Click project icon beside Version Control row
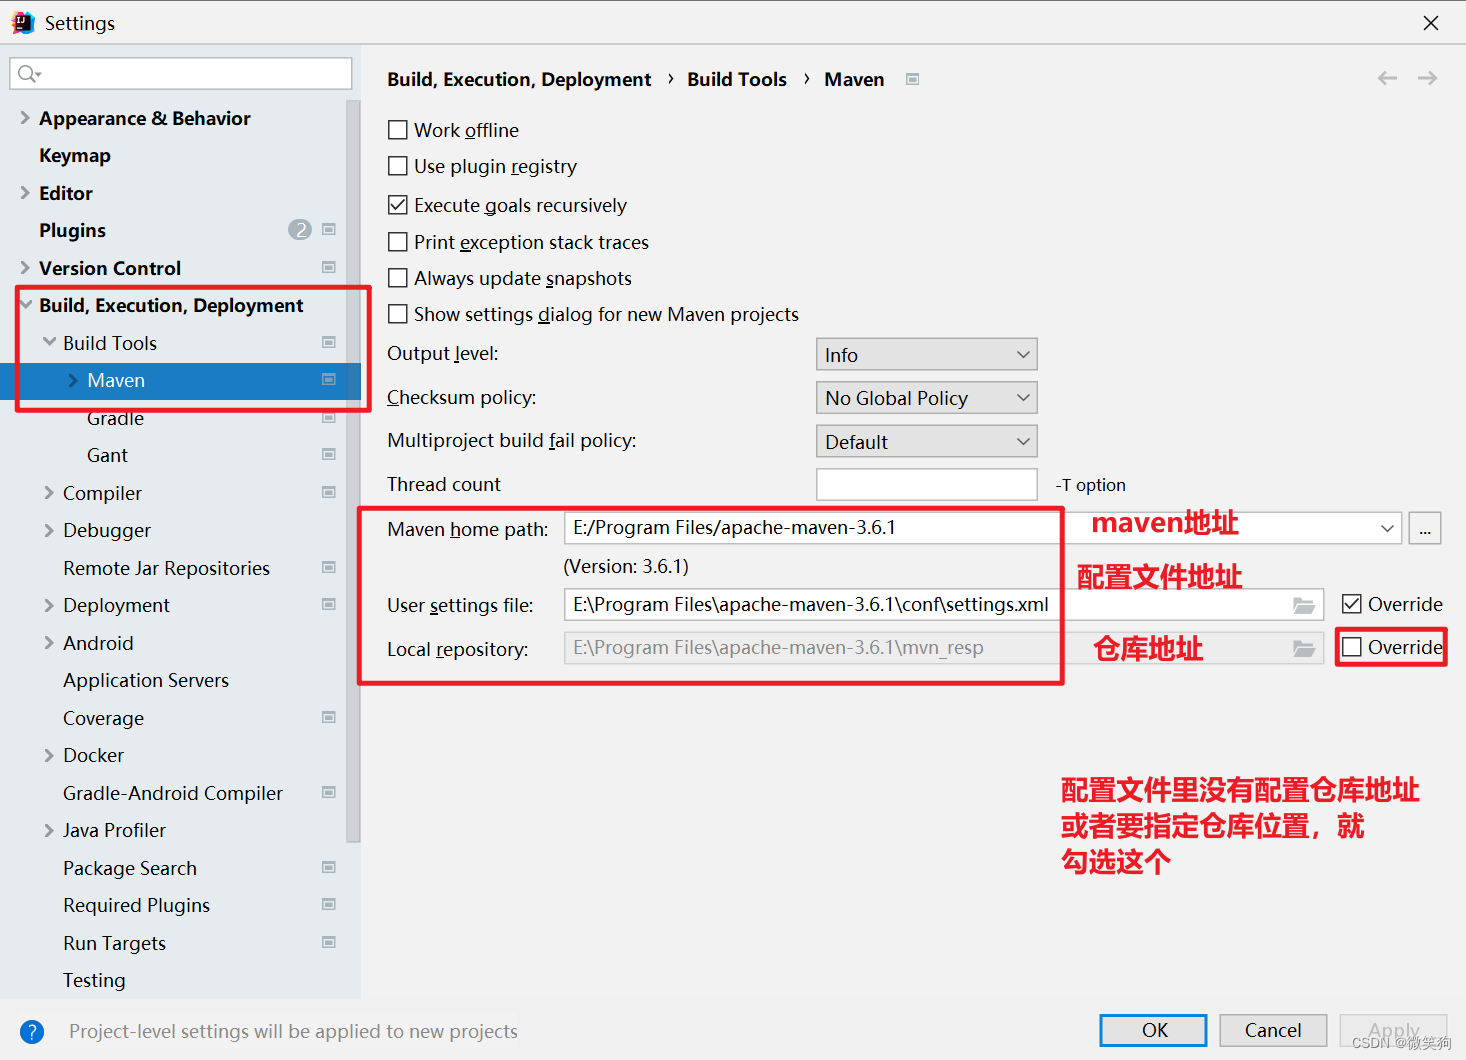The height and width of the screenshot is (1060, 1466). (x=328, y=267)
